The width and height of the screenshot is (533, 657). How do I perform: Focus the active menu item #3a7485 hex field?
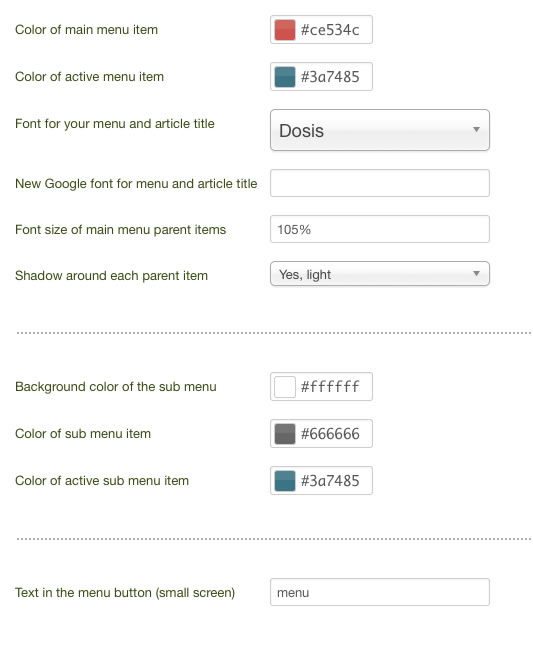[x=330, y=77]
